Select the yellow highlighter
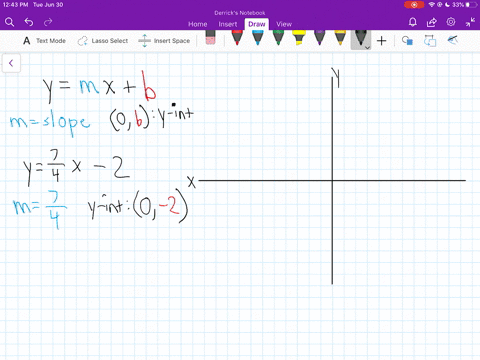Screen dimensions: 480x360 point(299,38)
